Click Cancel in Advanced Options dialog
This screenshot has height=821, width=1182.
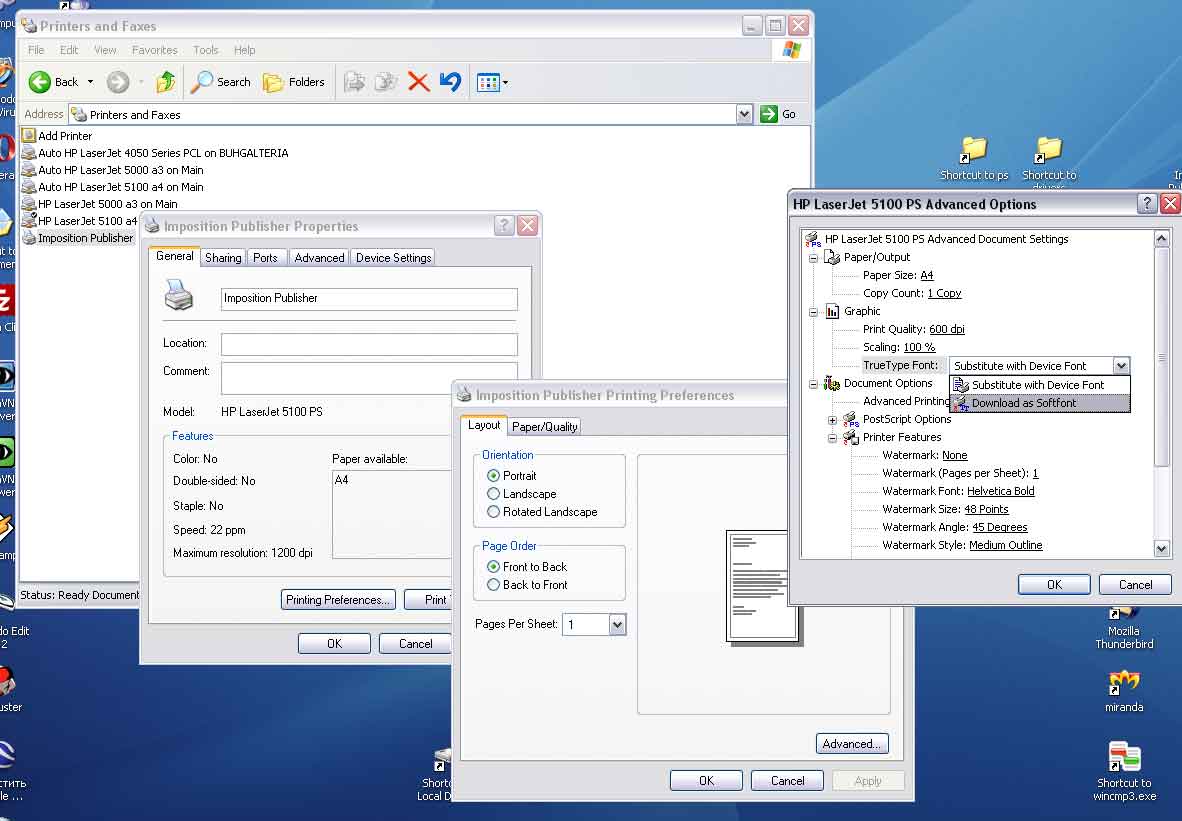pos(1135,585)
